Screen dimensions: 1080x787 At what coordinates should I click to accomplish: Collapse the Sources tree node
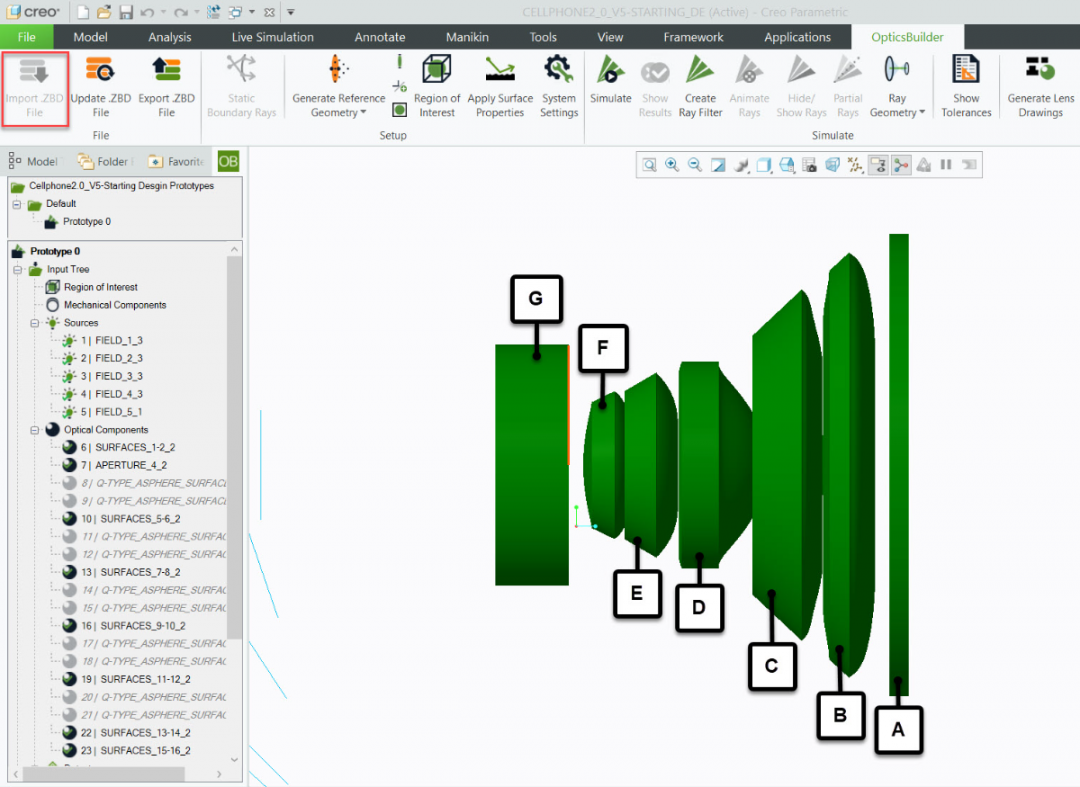[34, 323]
